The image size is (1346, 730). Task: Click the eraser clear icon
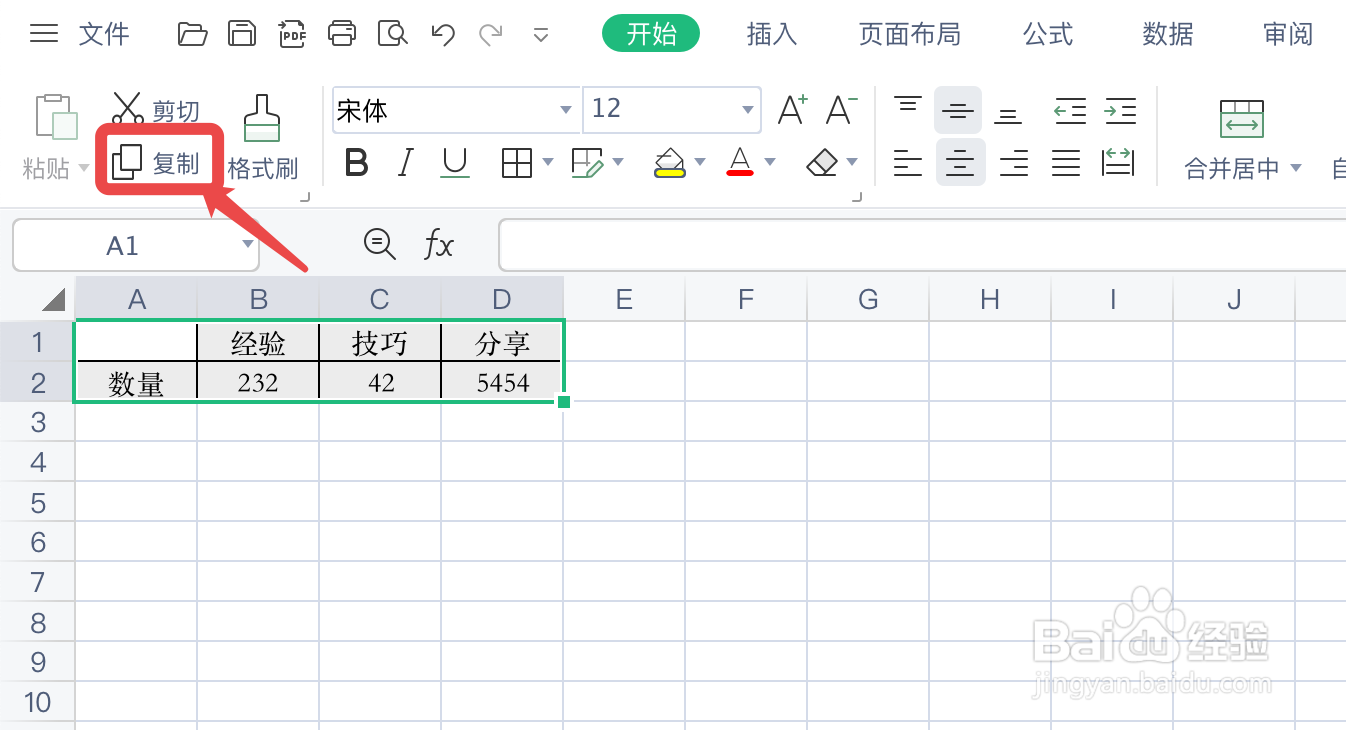821,162
